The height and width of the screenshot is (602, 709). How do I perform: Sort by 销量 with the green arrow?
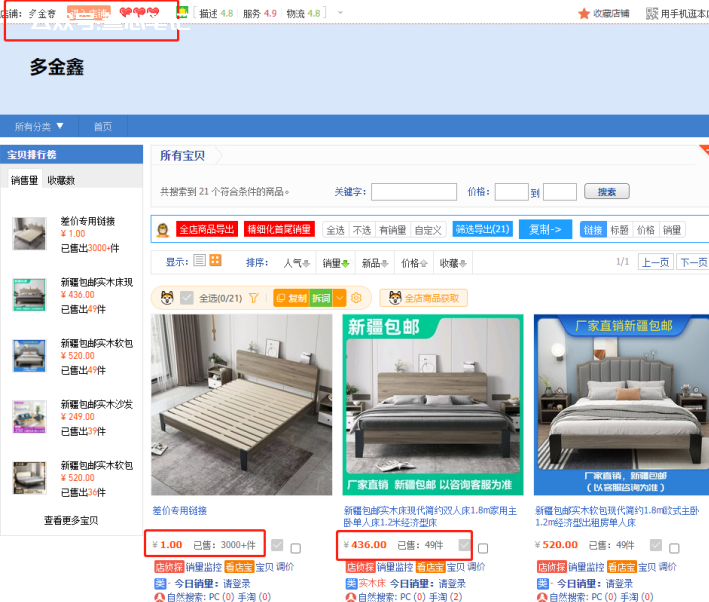[336, 263]
